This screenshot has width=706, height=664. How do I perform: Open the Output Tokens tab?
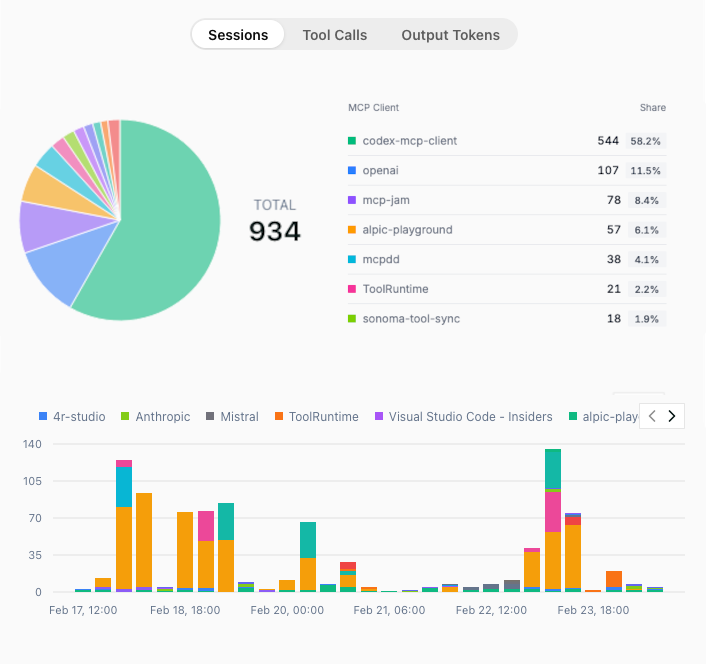pos(450,35)
